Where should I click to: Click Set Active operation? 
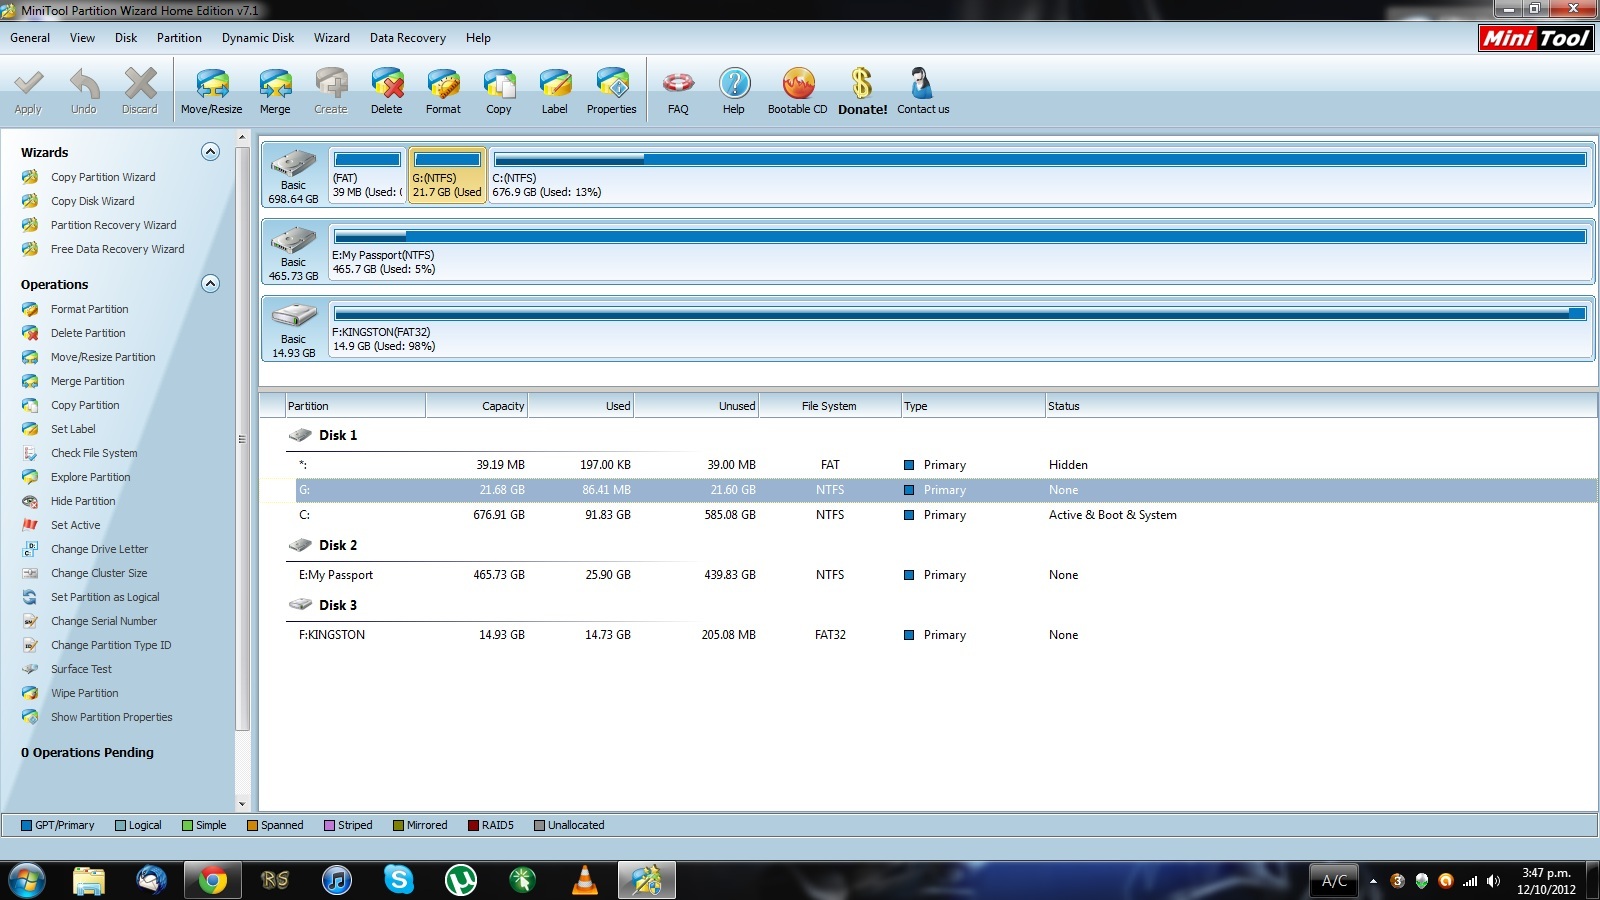click(75, 525)
